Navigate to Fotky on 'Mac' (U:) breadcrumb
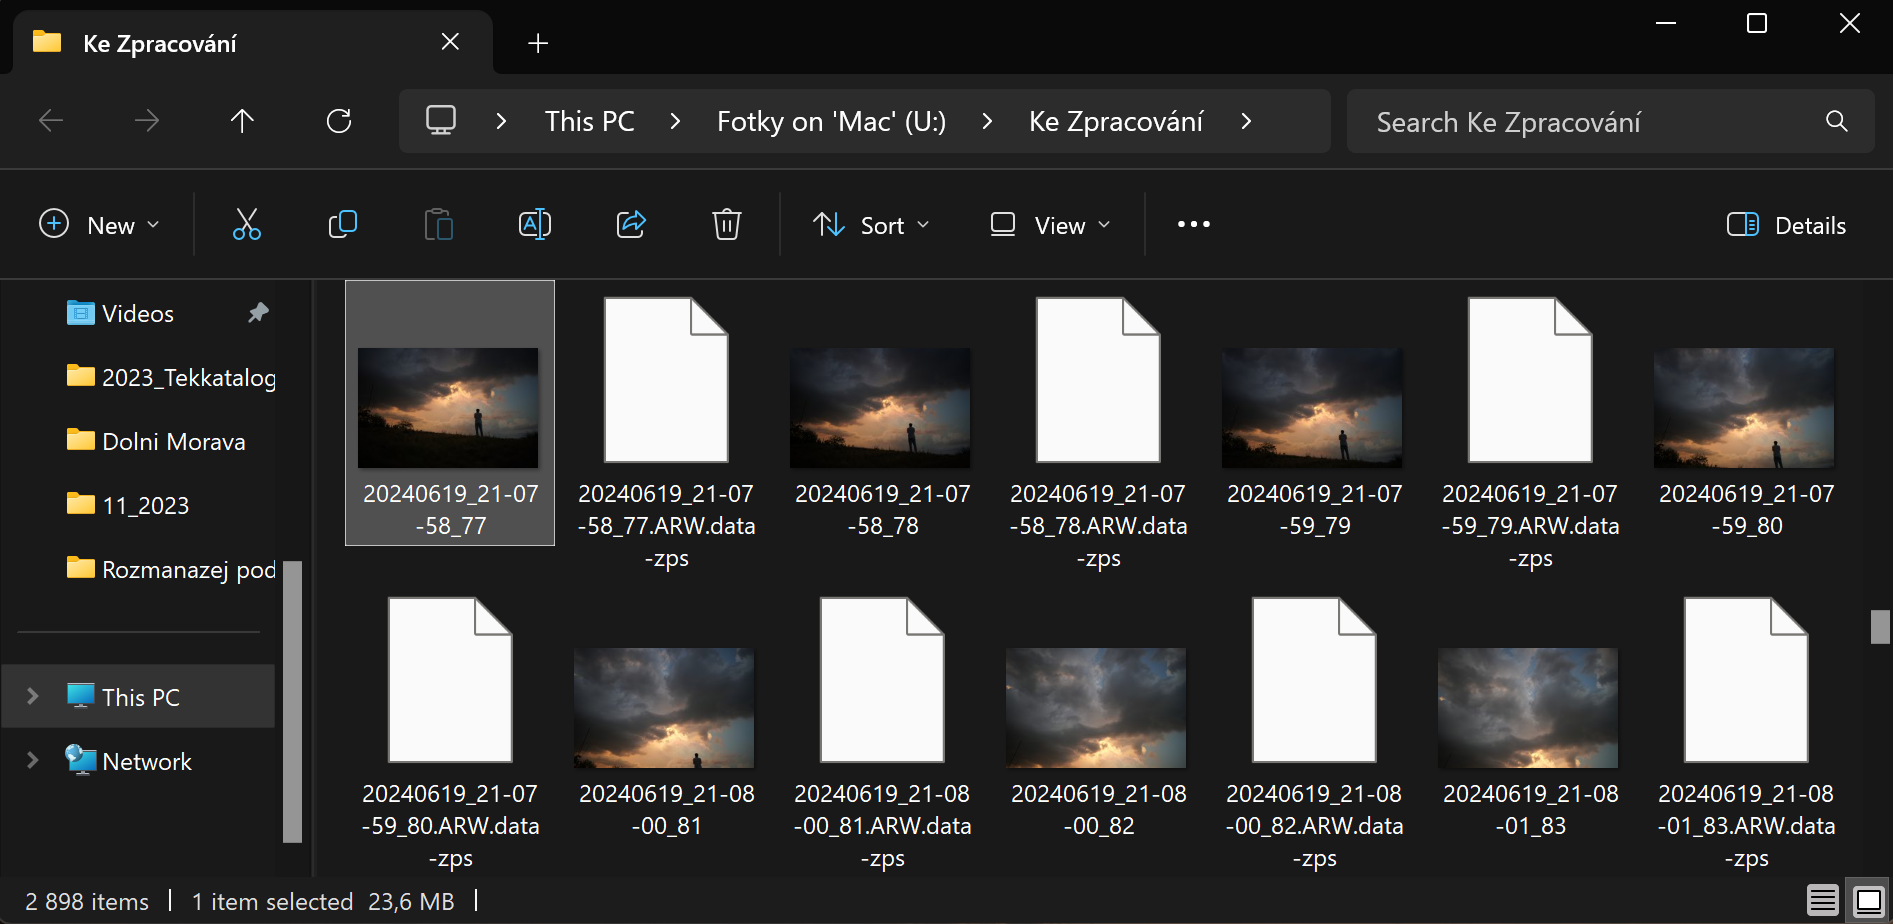Viewport: 1893px width, 924px height. pyautogui.click(x=830, y=121)
